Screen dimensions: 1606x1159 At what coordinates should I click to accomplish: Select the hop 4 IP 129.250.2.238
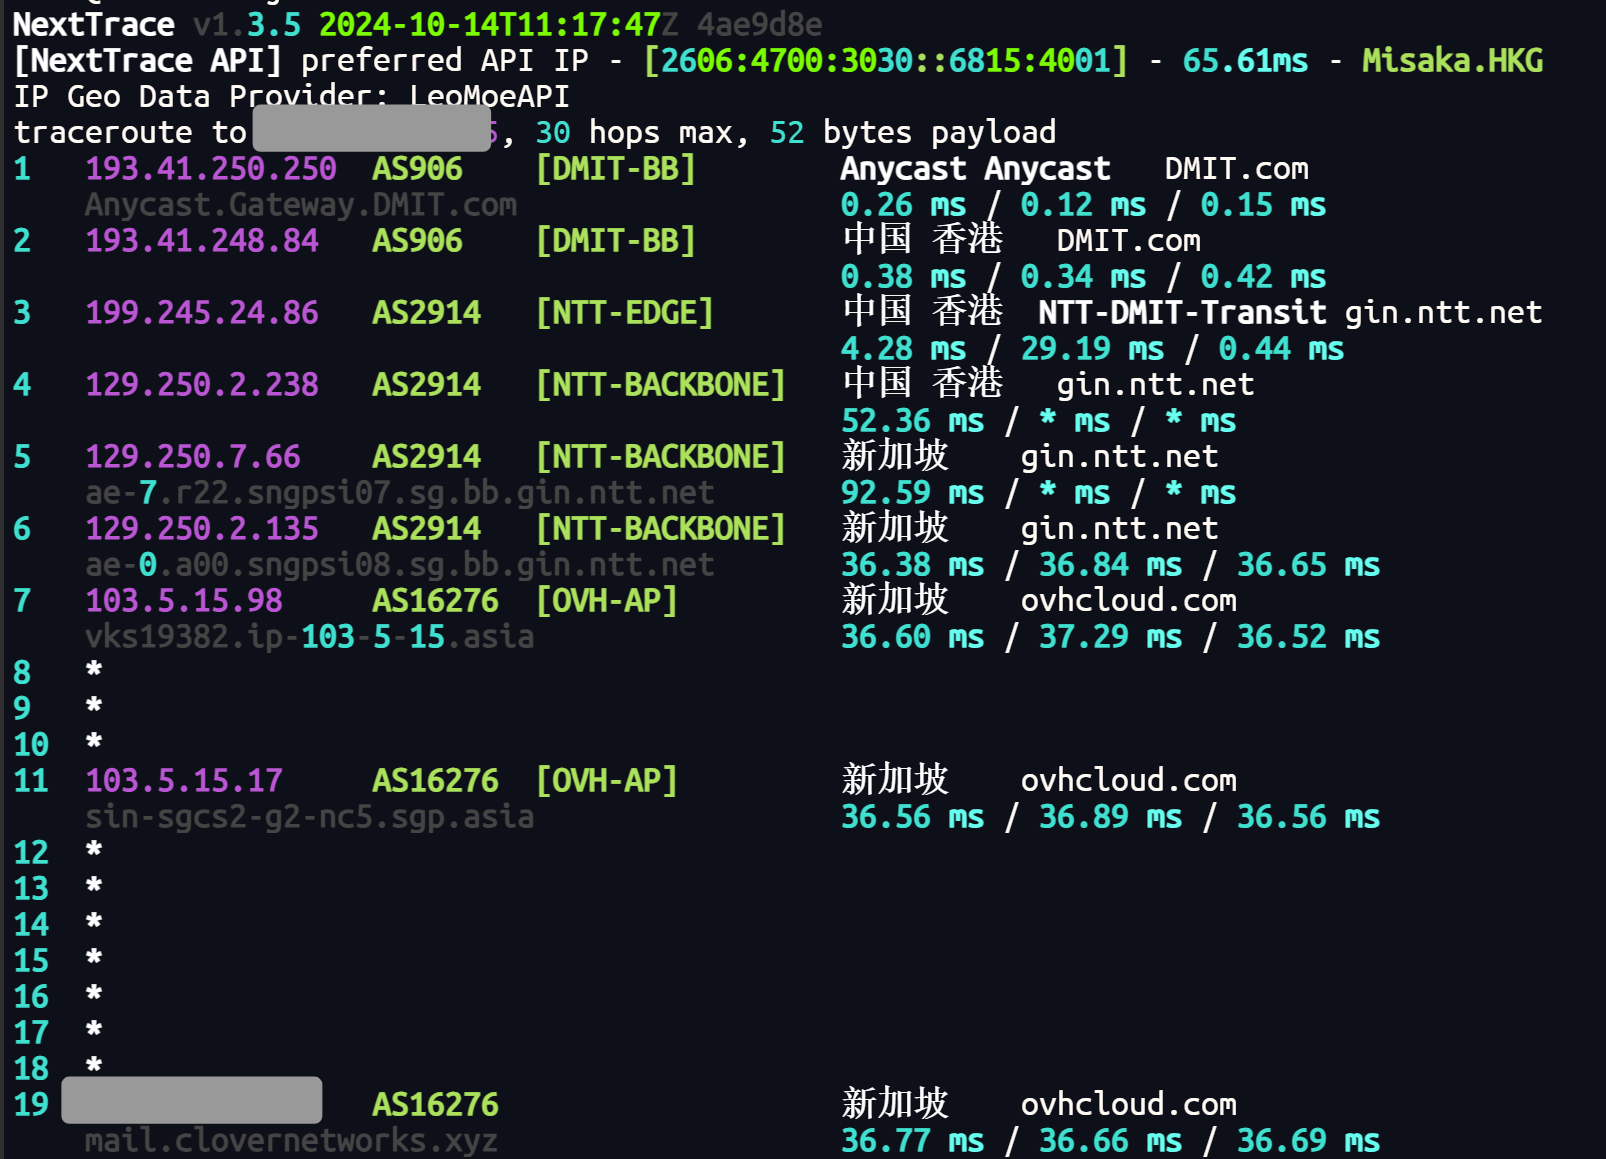(x=202, y=385)
